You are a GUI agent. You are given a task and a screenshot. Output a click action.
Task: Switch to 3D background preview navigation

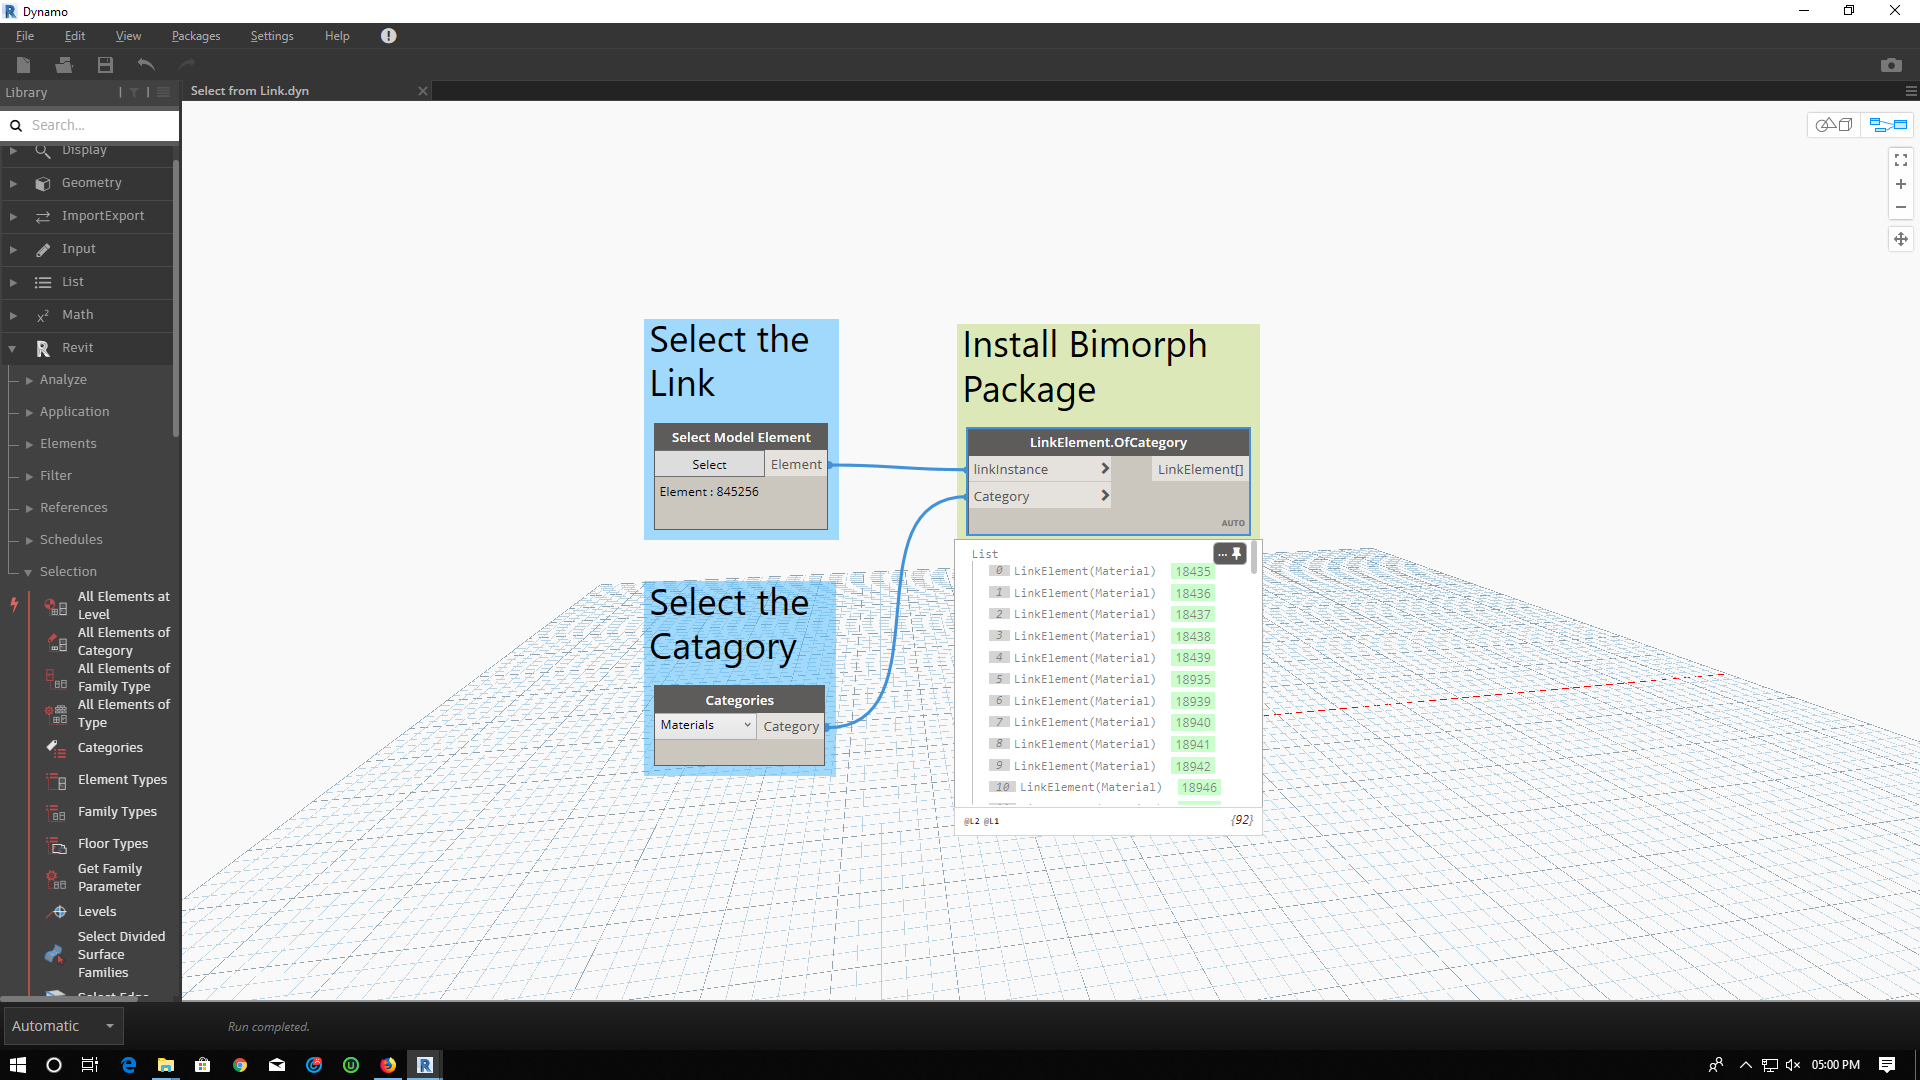point(1834,125)
